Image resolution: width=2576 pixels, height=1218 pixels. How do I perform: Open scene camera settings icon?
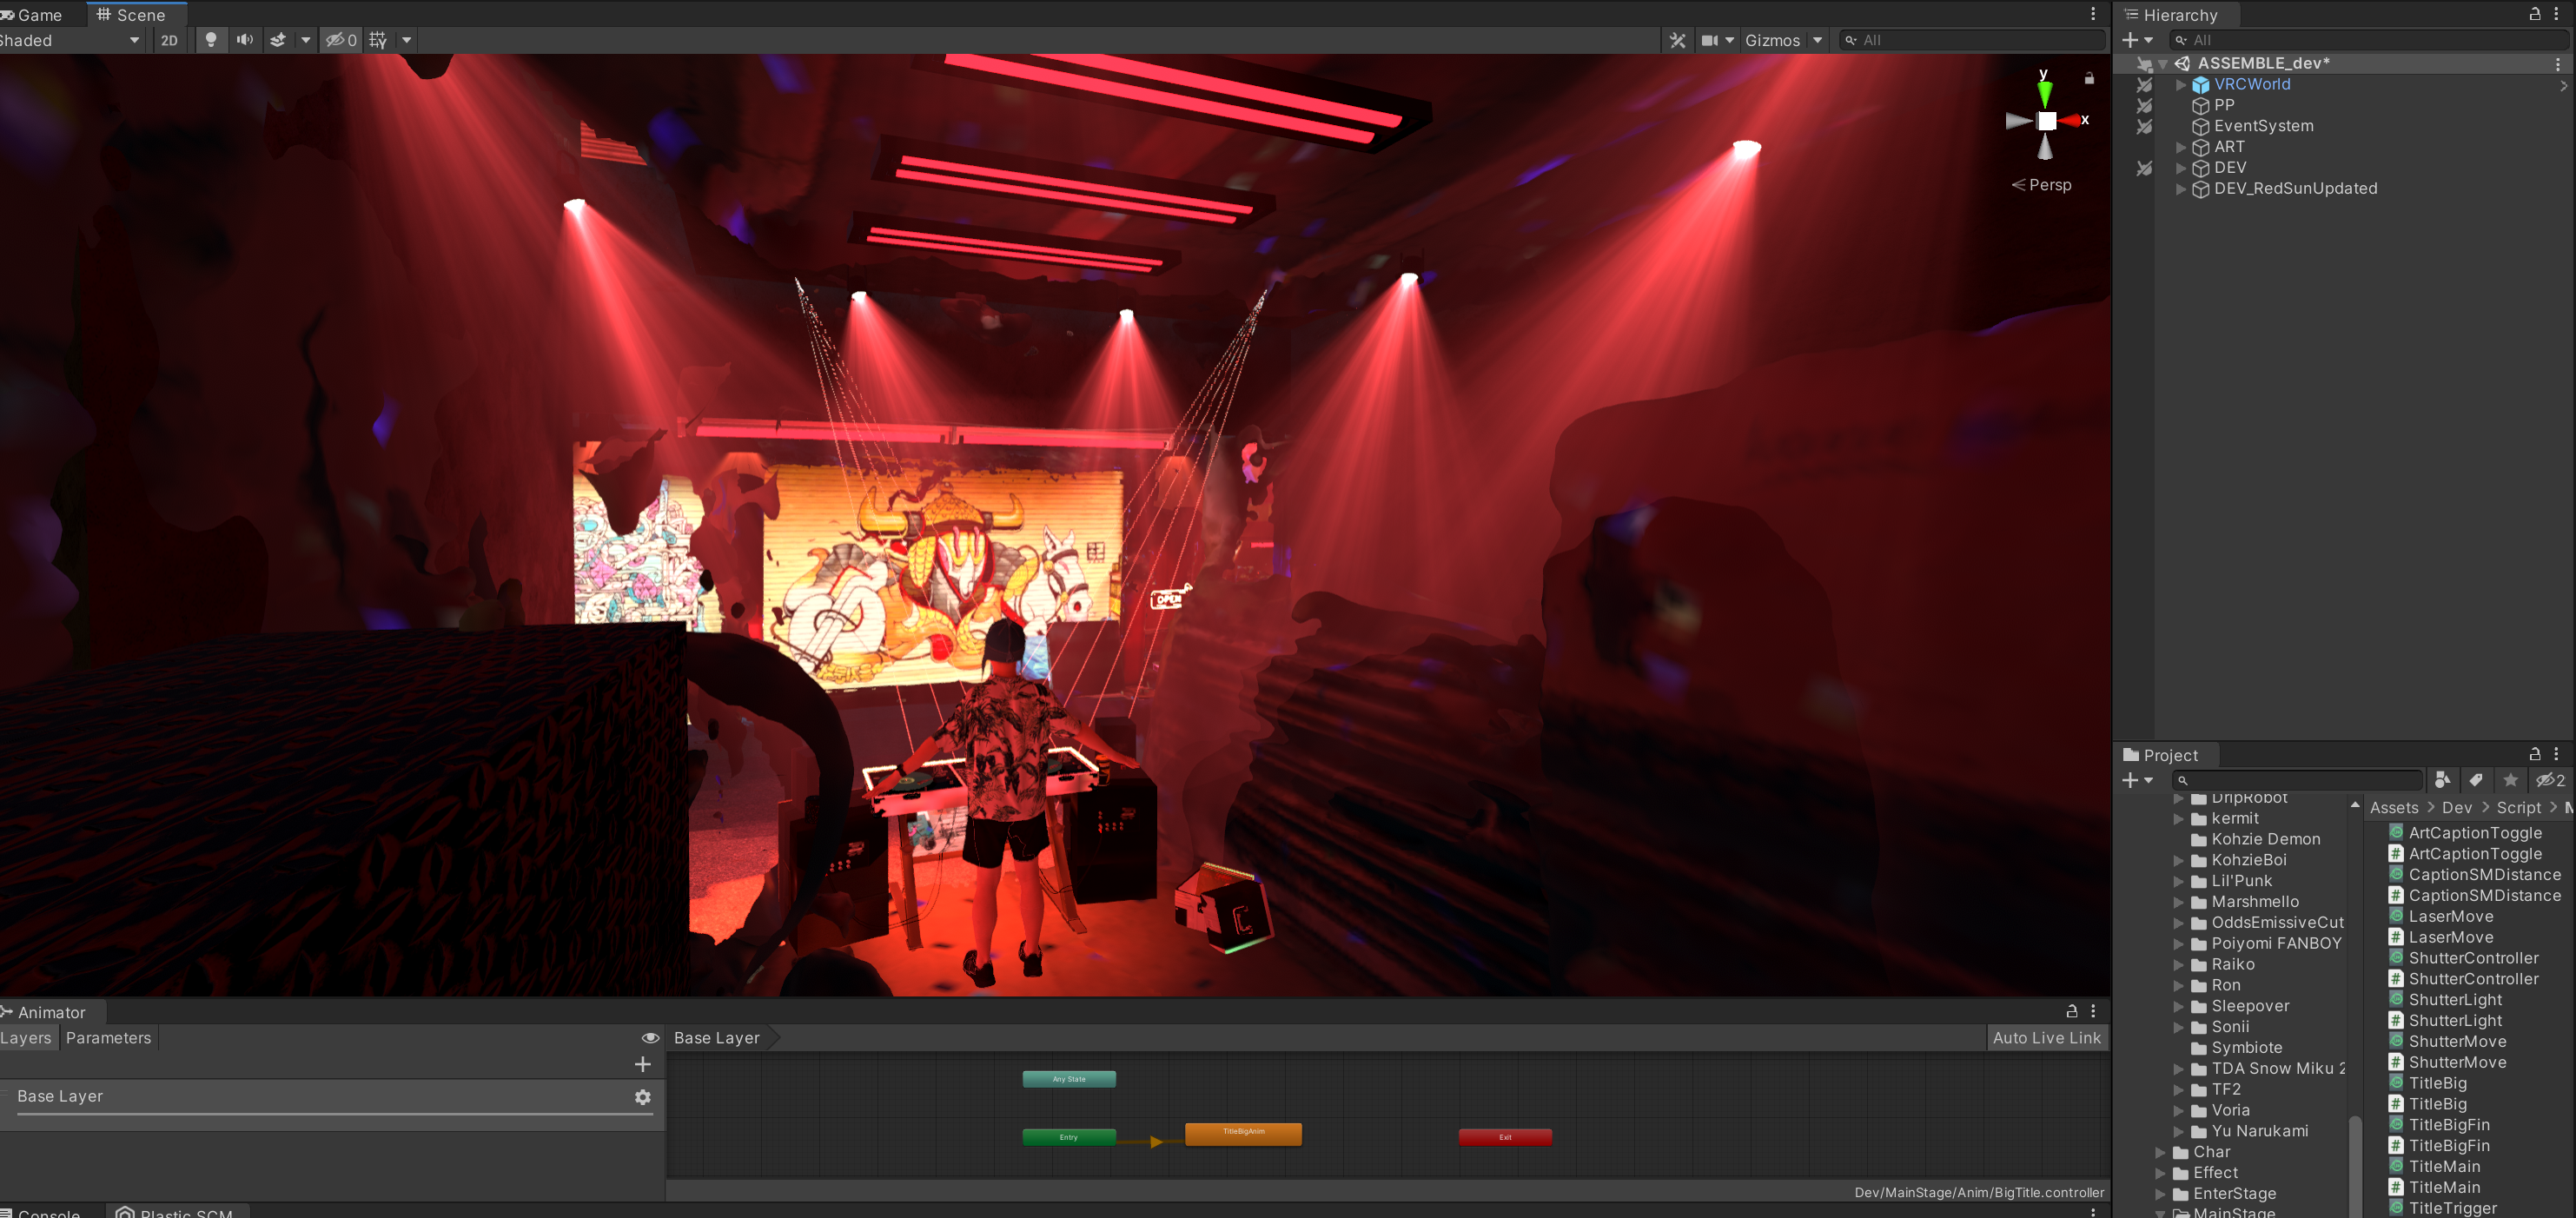[1710, 40]
